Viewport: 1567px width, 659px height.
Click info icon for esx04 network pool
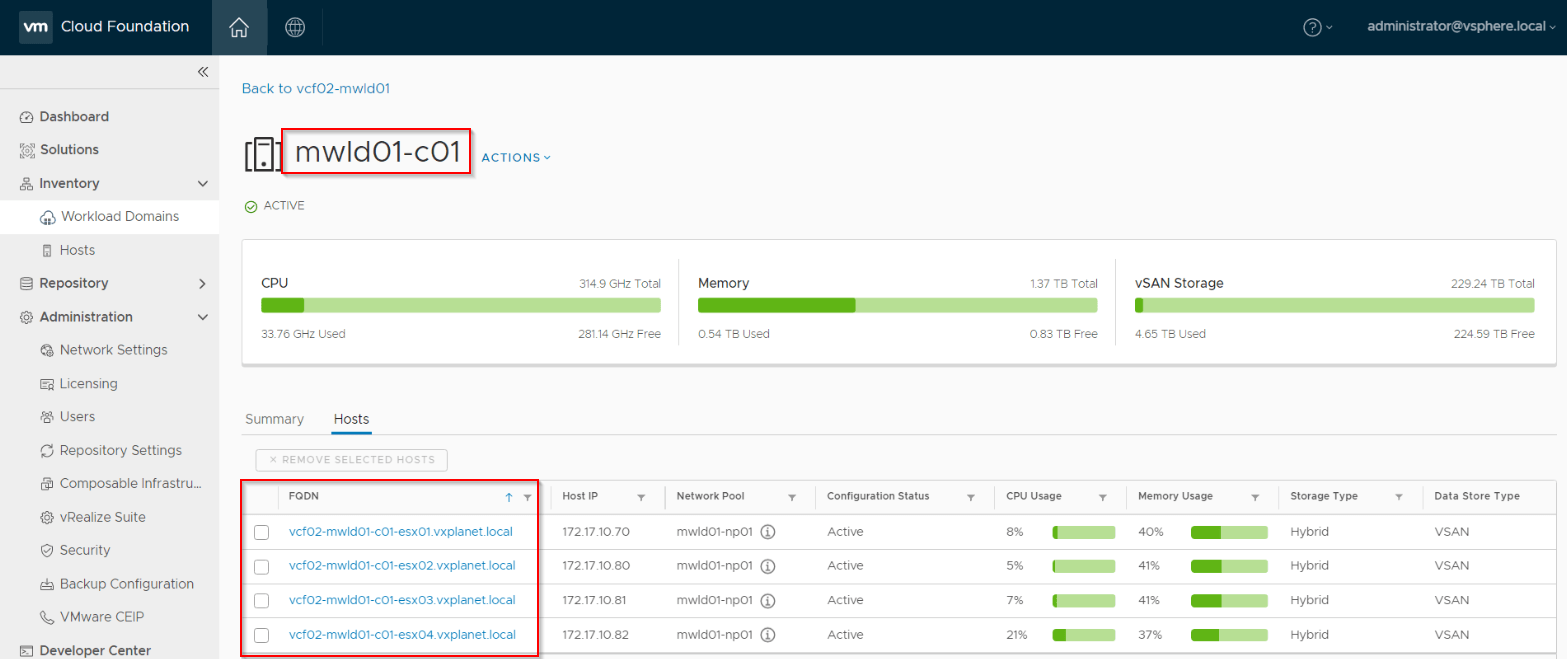point(768,635)
